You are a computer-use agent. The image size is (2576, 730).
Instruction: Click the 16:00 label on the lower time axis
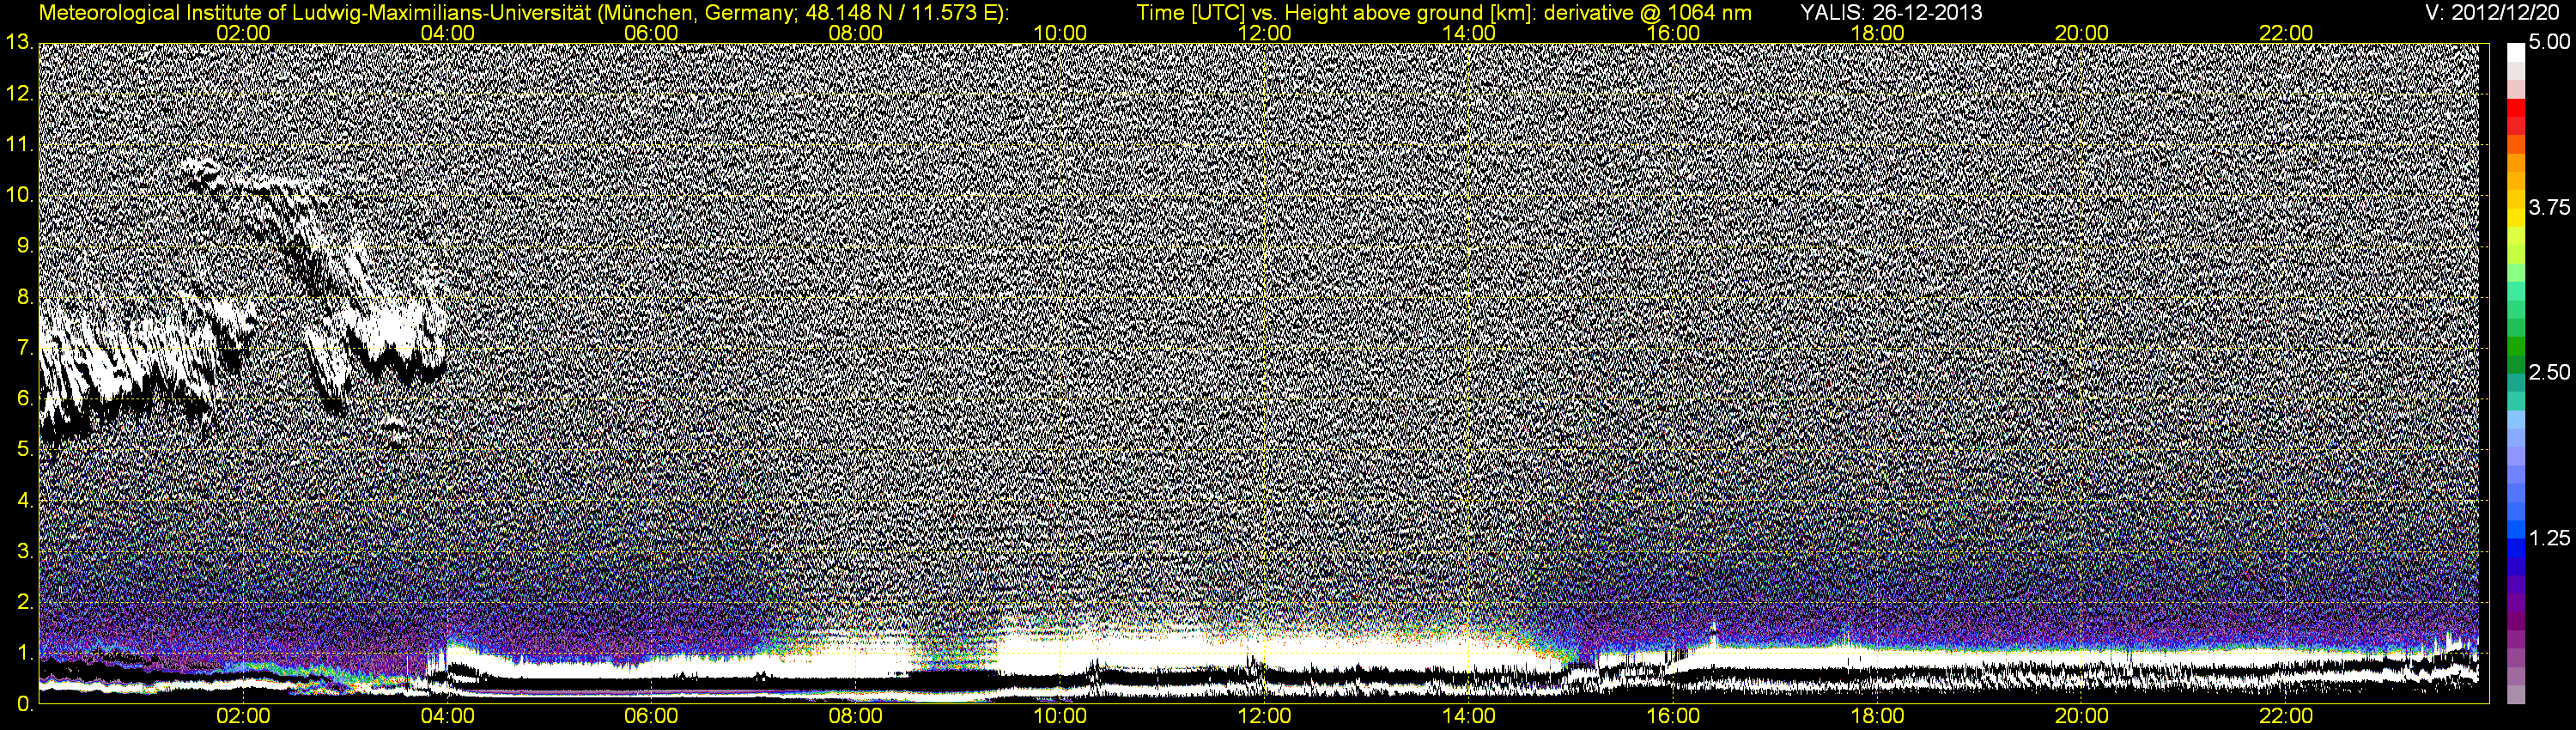[1673, 717]
